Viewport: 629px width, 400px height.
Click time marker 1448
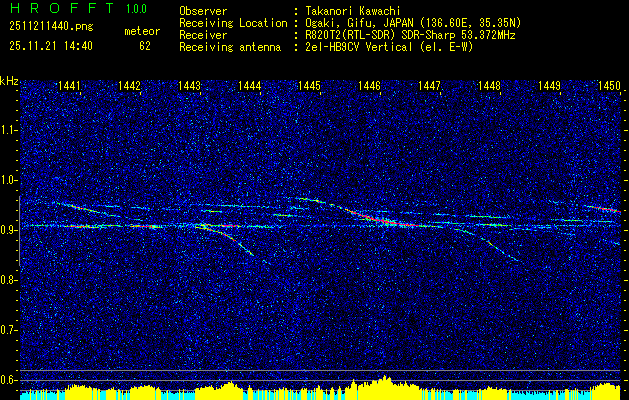coord(489,86)
